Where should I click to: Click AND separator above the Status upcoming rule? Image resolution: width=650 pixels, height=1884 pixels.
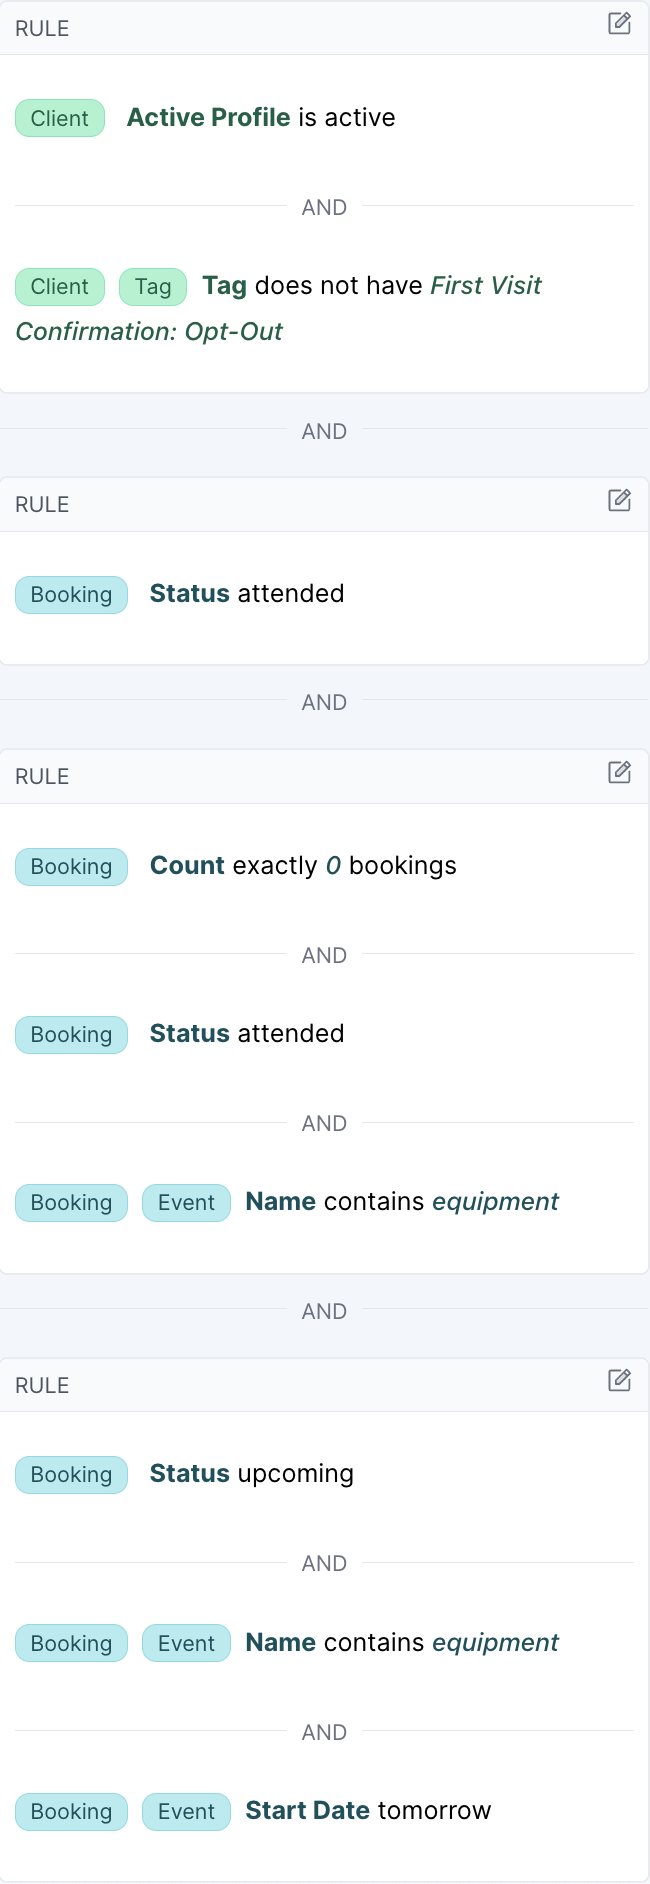tap(324, 1312)
